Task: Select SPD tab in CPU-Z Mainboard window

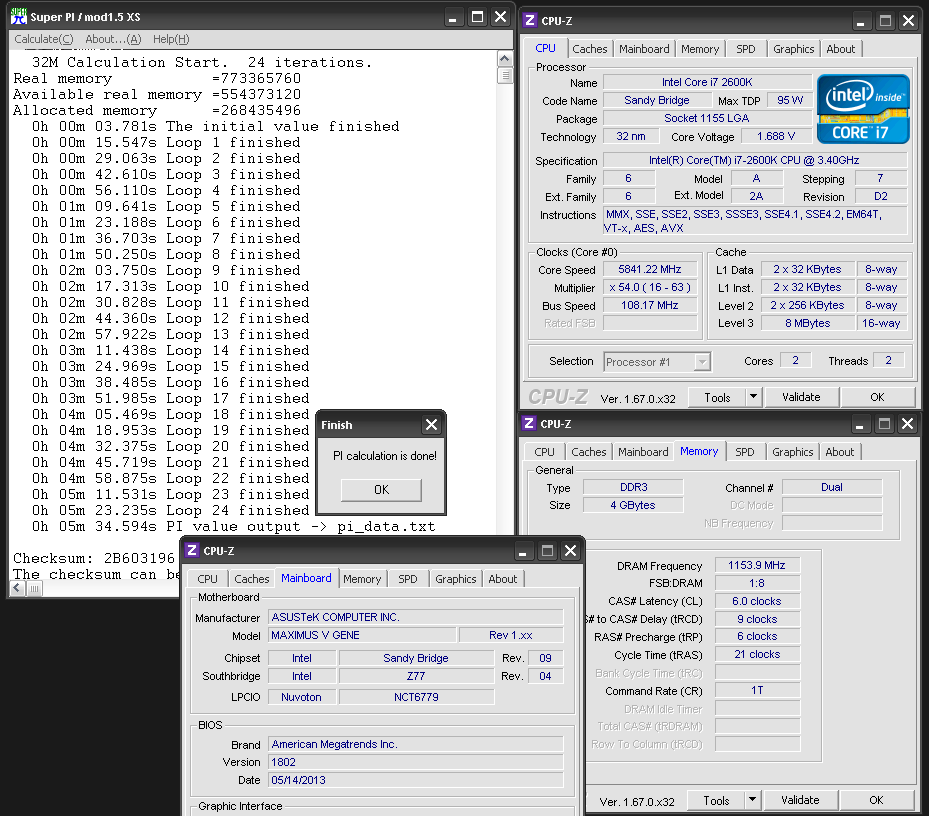Action: point(407,579)
